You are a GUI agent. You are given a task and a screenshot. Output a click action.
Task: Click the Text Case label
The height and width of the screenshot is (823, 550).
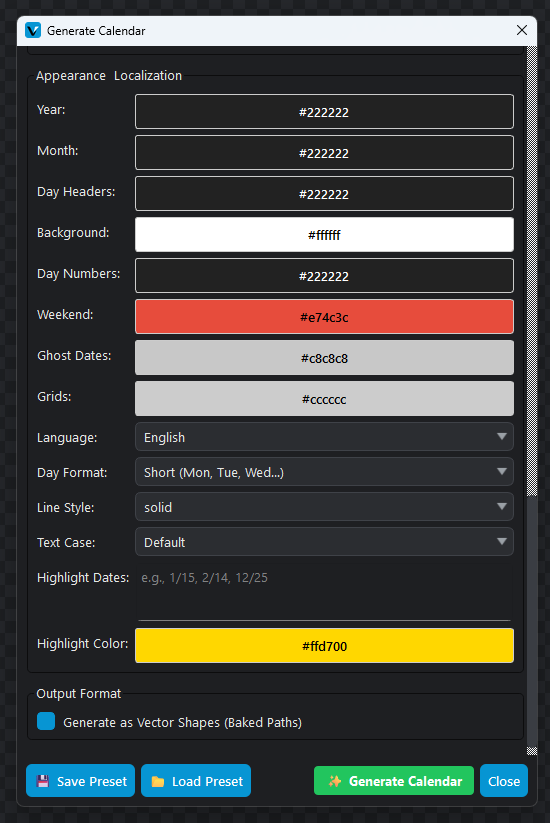66,542
